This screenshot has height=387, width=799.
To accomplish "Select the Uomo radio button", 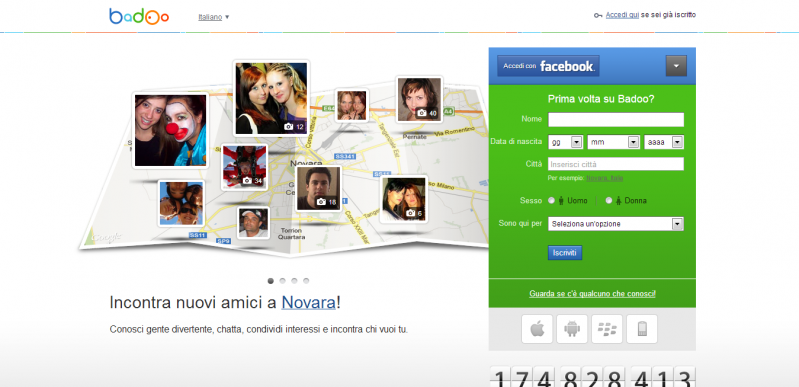I will 551,201.
